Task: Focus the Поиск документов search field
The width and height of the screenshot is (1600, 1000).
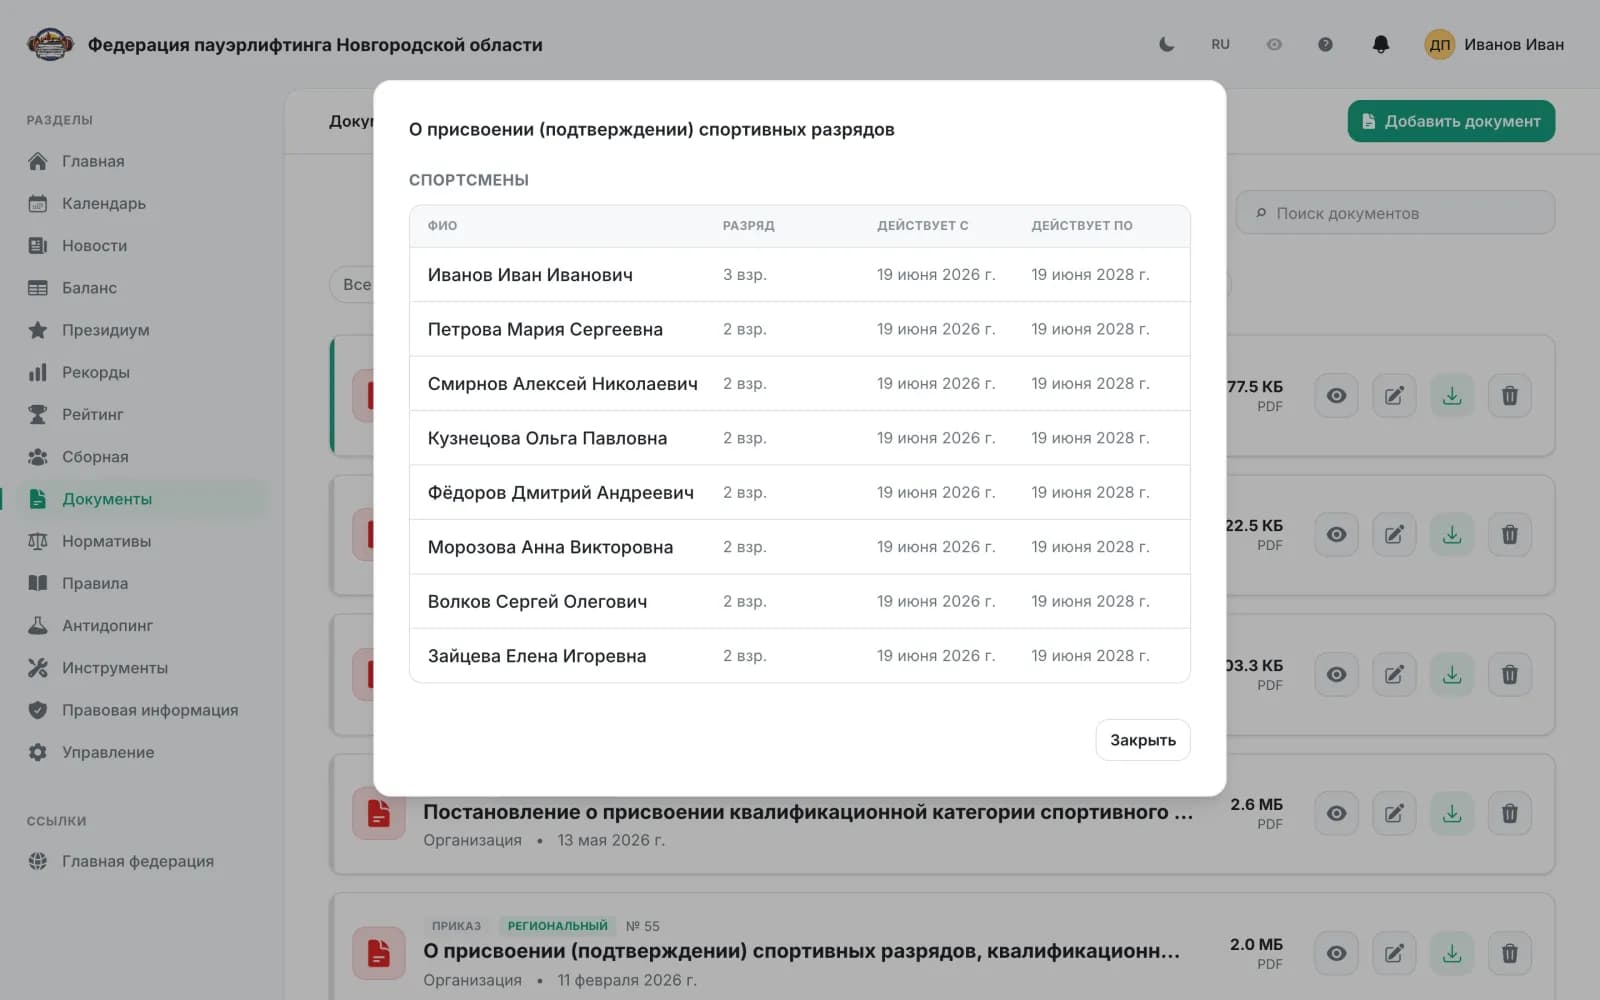Action: 1395,213
